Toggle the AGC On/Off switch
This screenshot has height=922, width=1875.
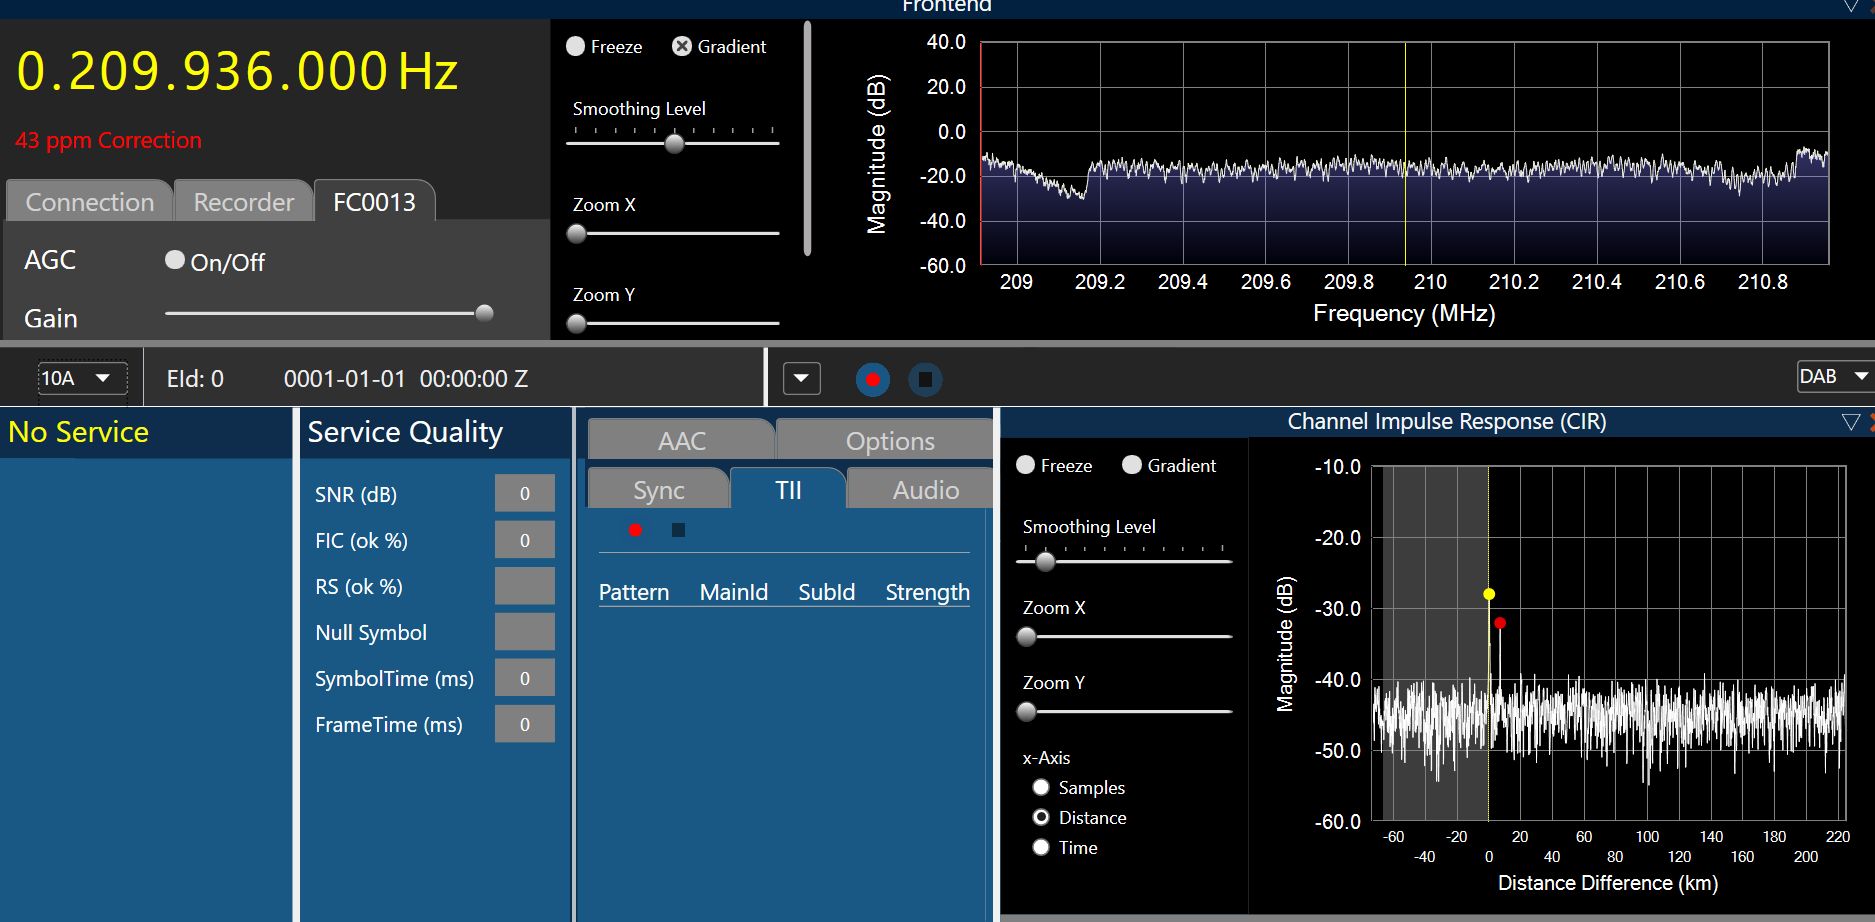175,260
